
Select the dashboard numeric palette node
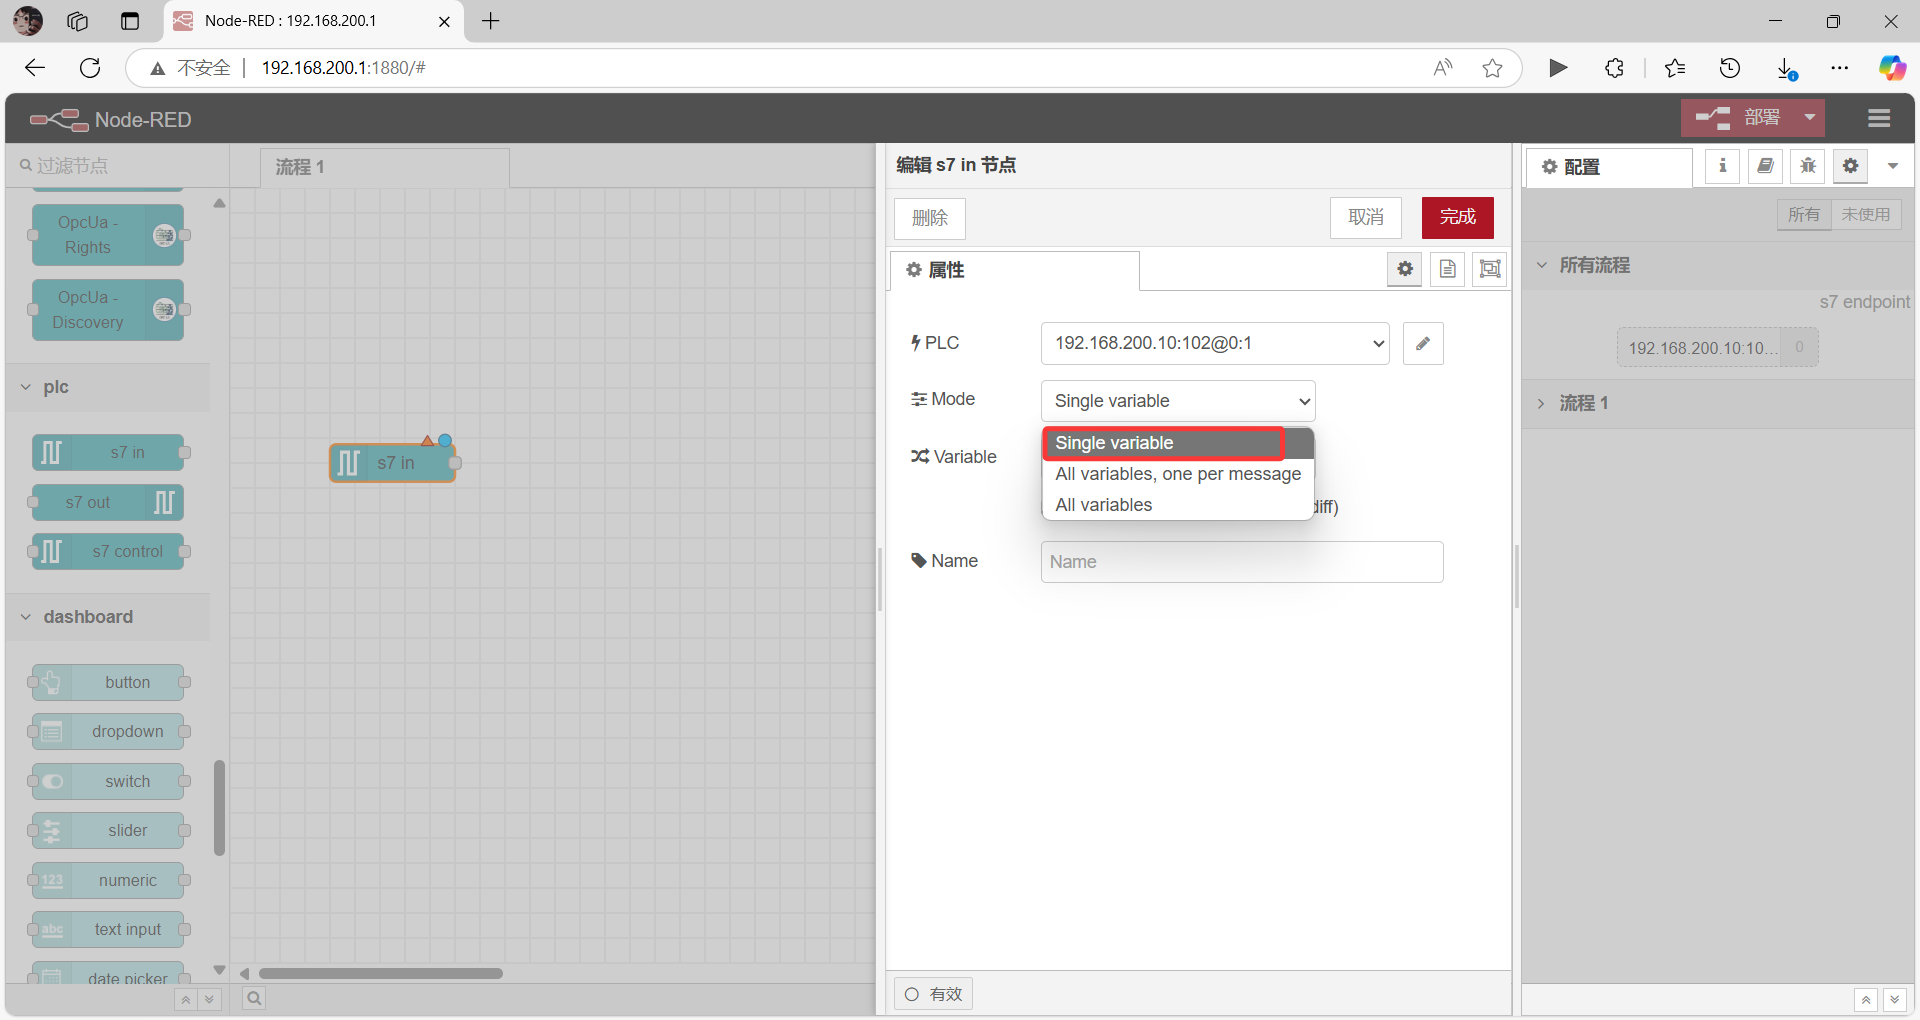pyautogui.click(x=108, y=880)
